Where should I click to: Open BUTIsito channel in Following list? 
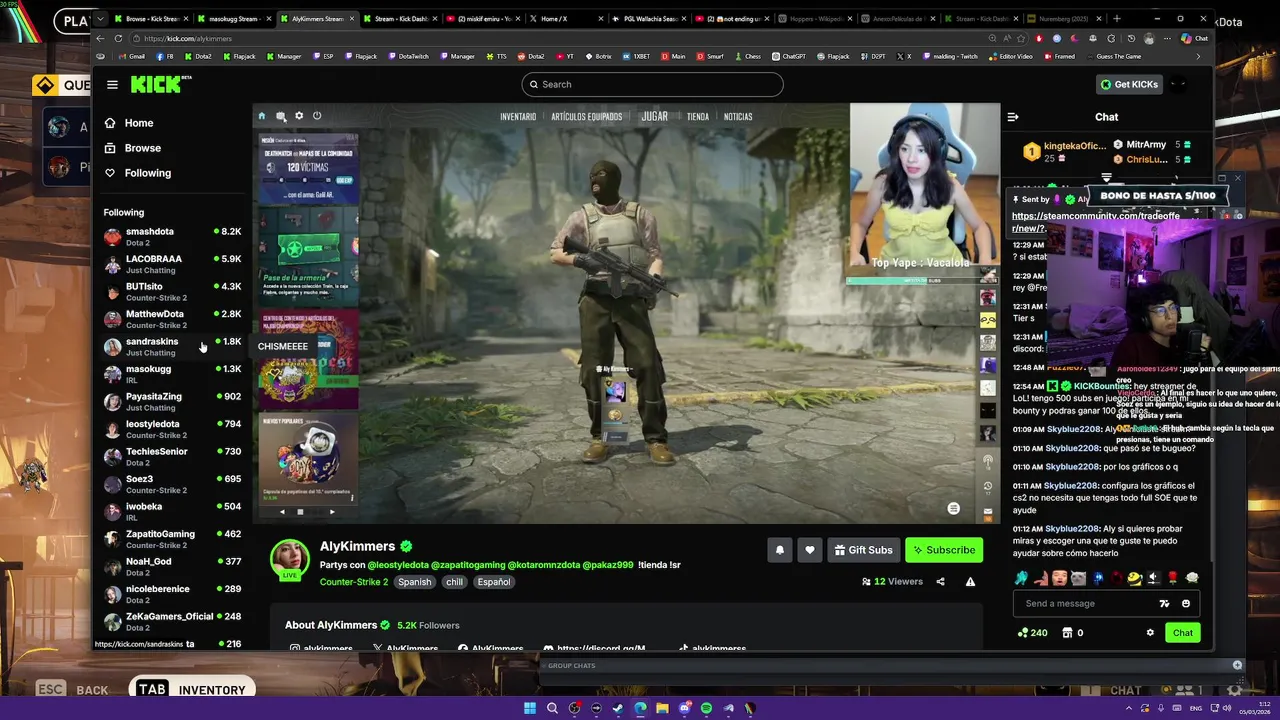click(x=172, y=291)
